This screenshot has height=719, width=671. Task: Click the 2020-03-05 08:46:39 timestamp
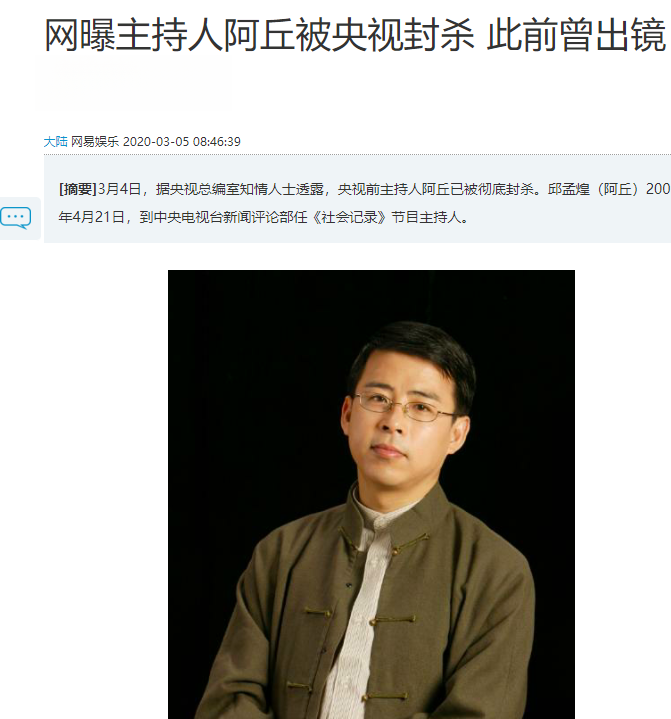(x=182, y=142)
